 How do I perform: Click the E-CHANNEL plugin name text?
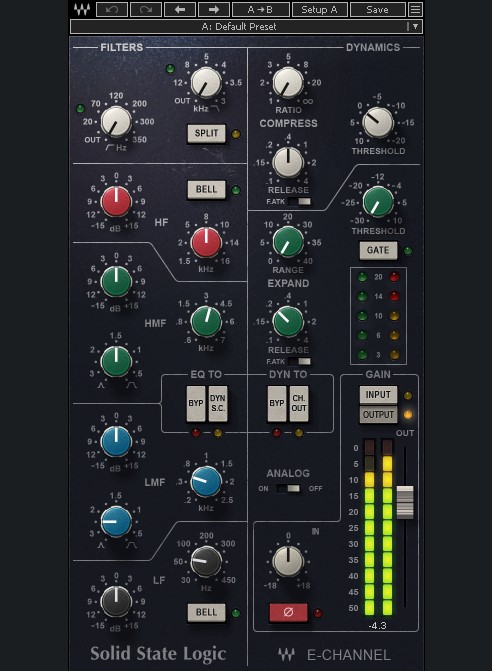[349, 655]
